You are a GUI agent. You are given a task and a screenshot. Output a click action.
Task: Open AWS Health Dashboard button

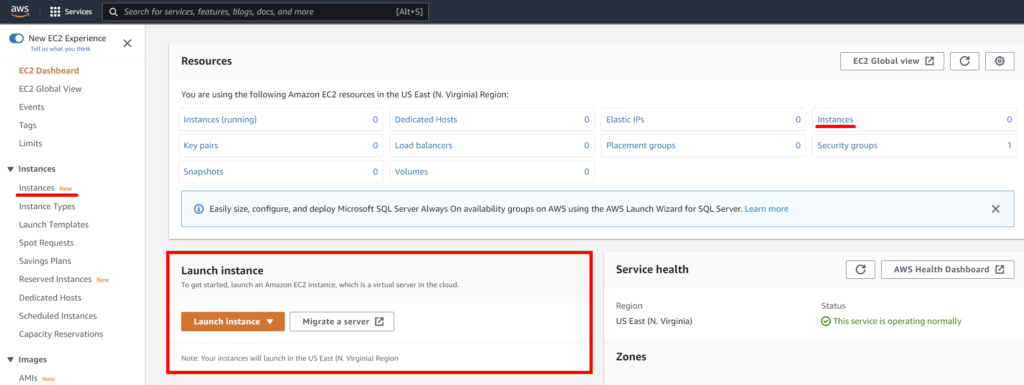point(948,270)
